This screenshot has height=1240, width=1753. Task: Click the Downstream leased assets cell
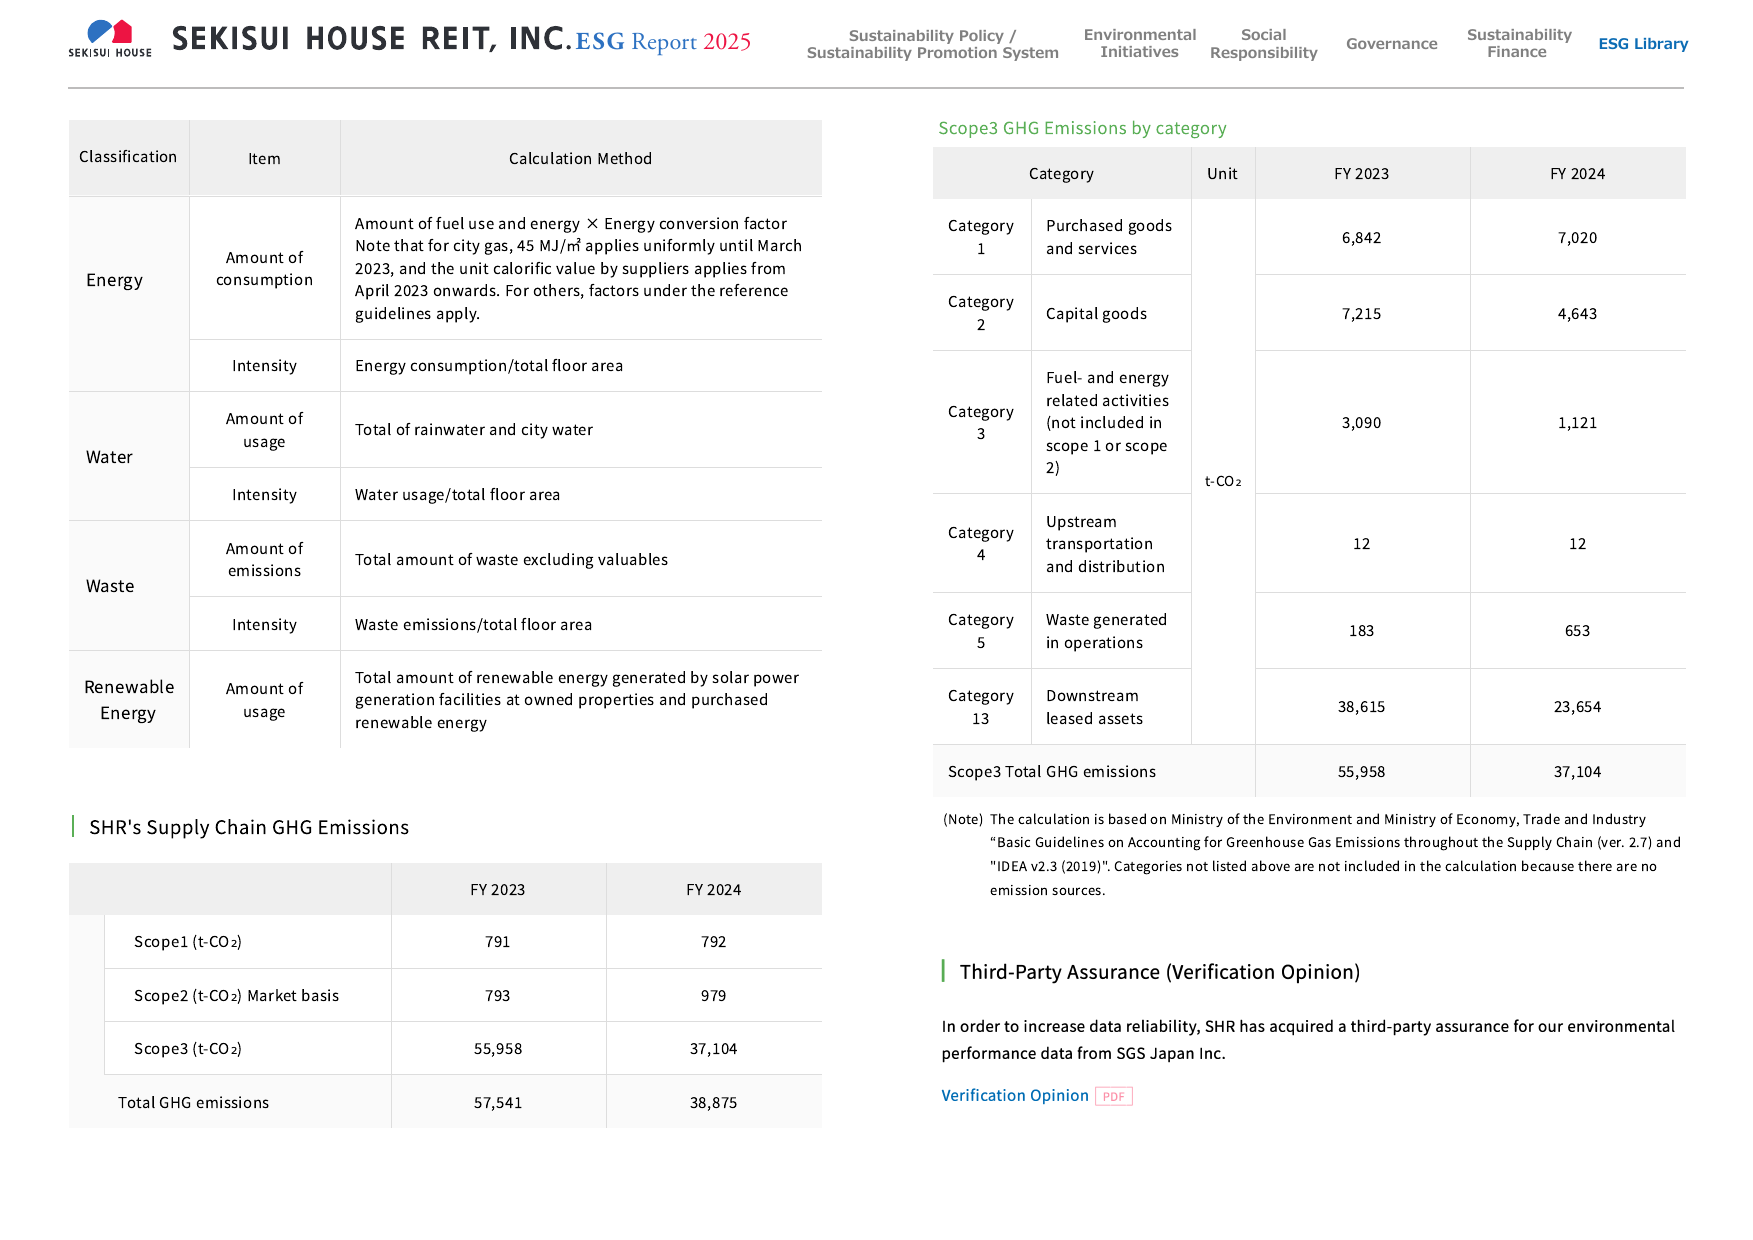point(1110,707)
